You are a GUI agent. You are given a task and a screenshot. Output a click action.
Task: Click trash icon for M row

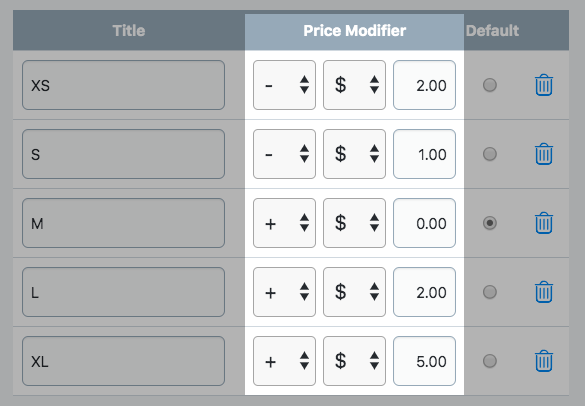[x=544, y=223]
